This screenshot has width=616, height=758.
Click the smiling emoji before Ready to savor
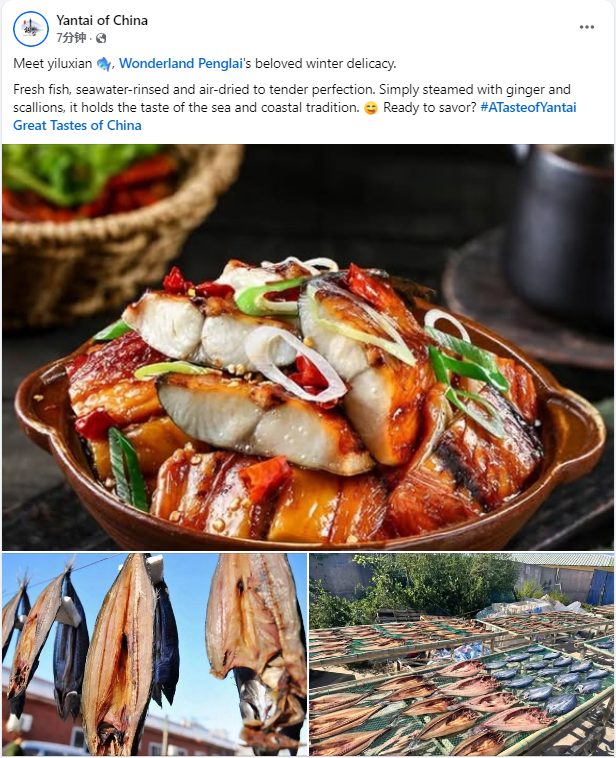371,108
